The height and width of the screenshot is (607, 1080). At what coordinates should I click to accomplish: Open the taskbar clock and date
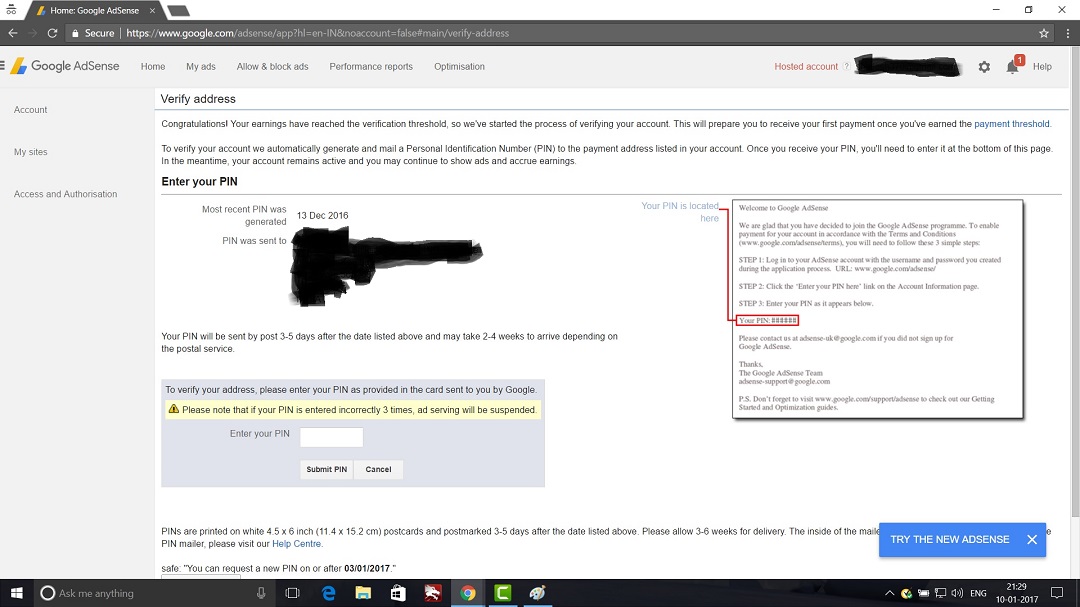(1017, 593)
